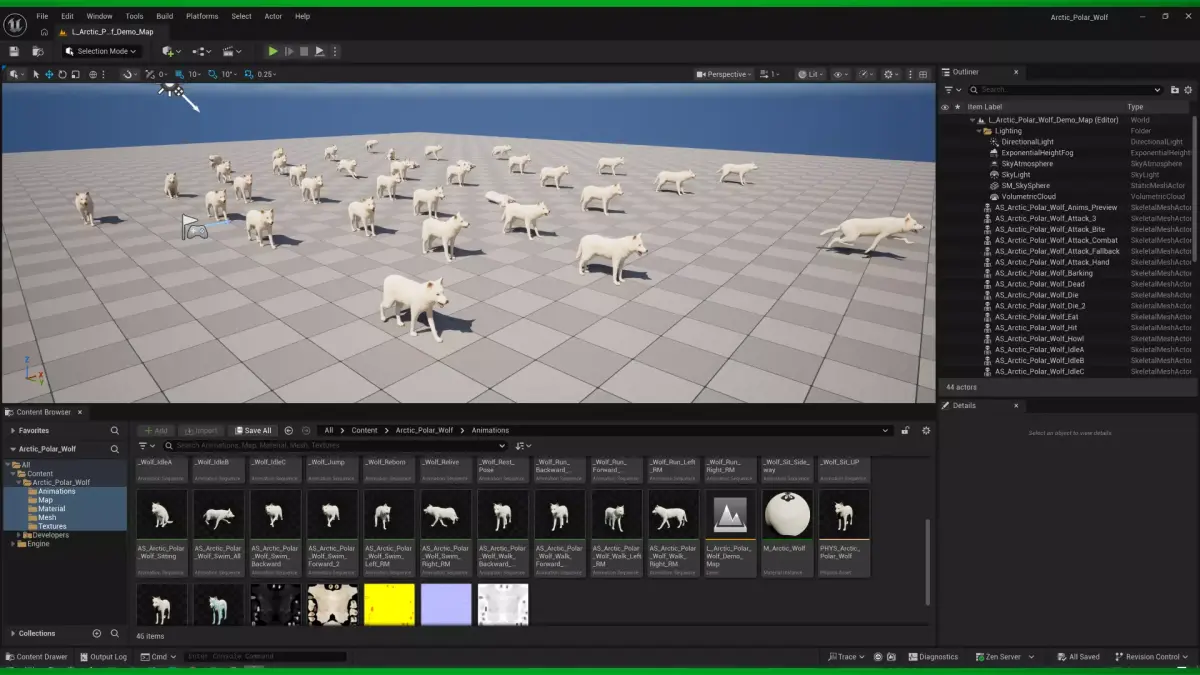Open the Revision Control dropdown

click(1153, 657)
